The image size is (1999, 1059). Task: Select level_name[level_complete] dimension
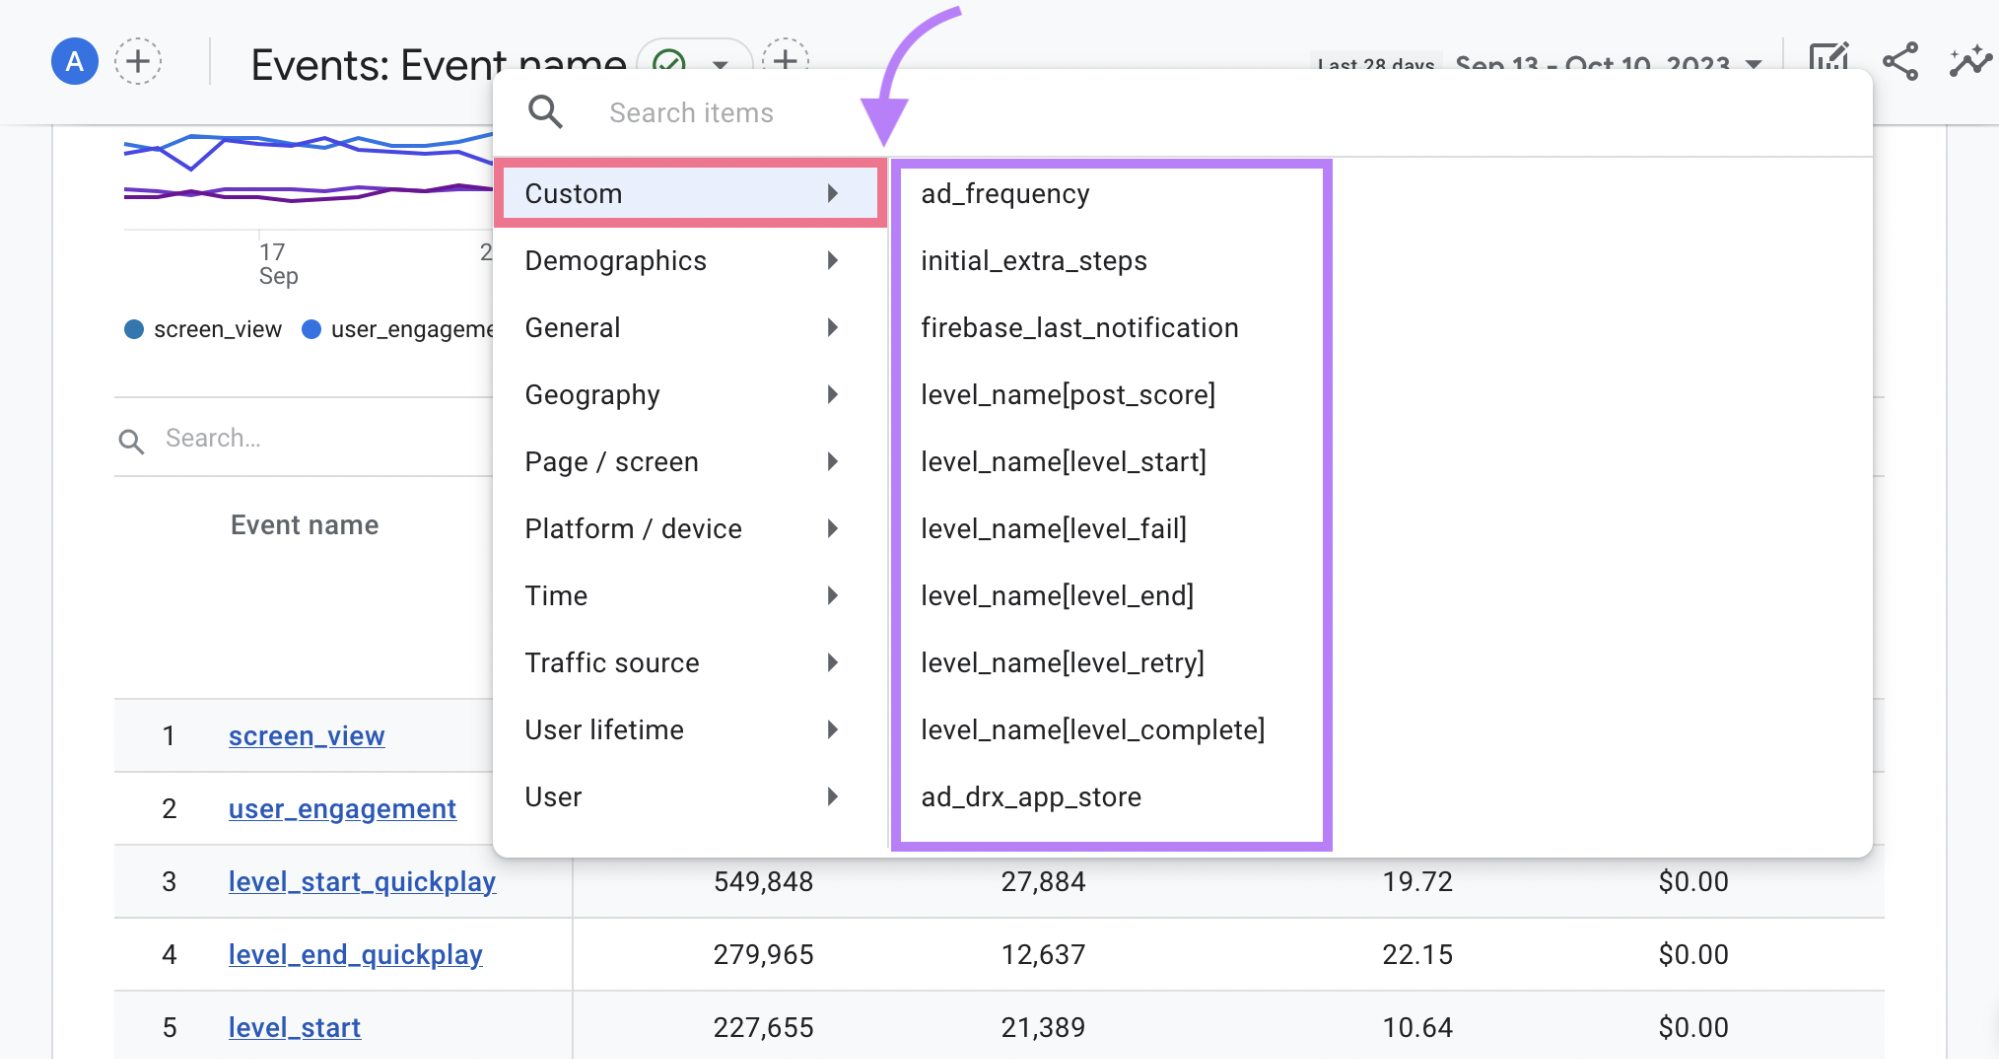[1092, 730]
